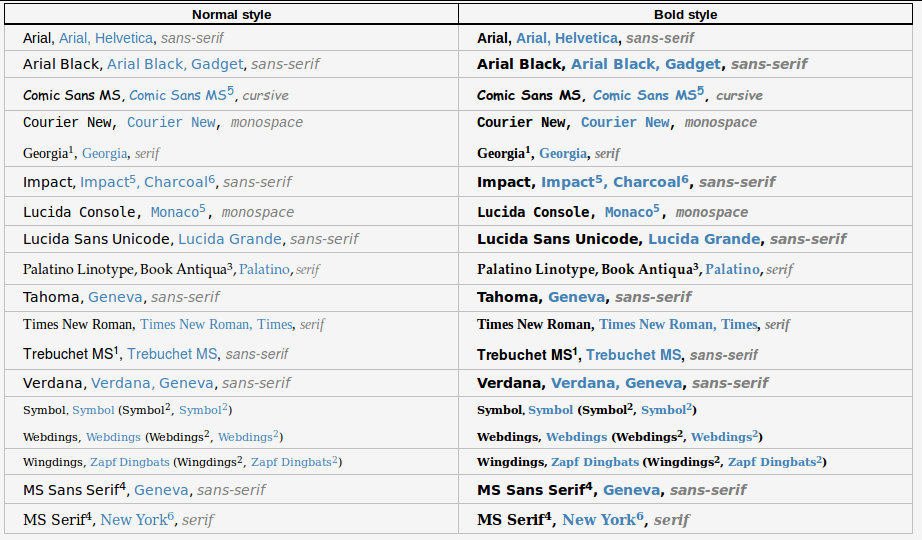Screen dimensions: 922x540
Task: Select "Geneva" in MS Sans Serif row, Normal column
Action: [161, 490]
